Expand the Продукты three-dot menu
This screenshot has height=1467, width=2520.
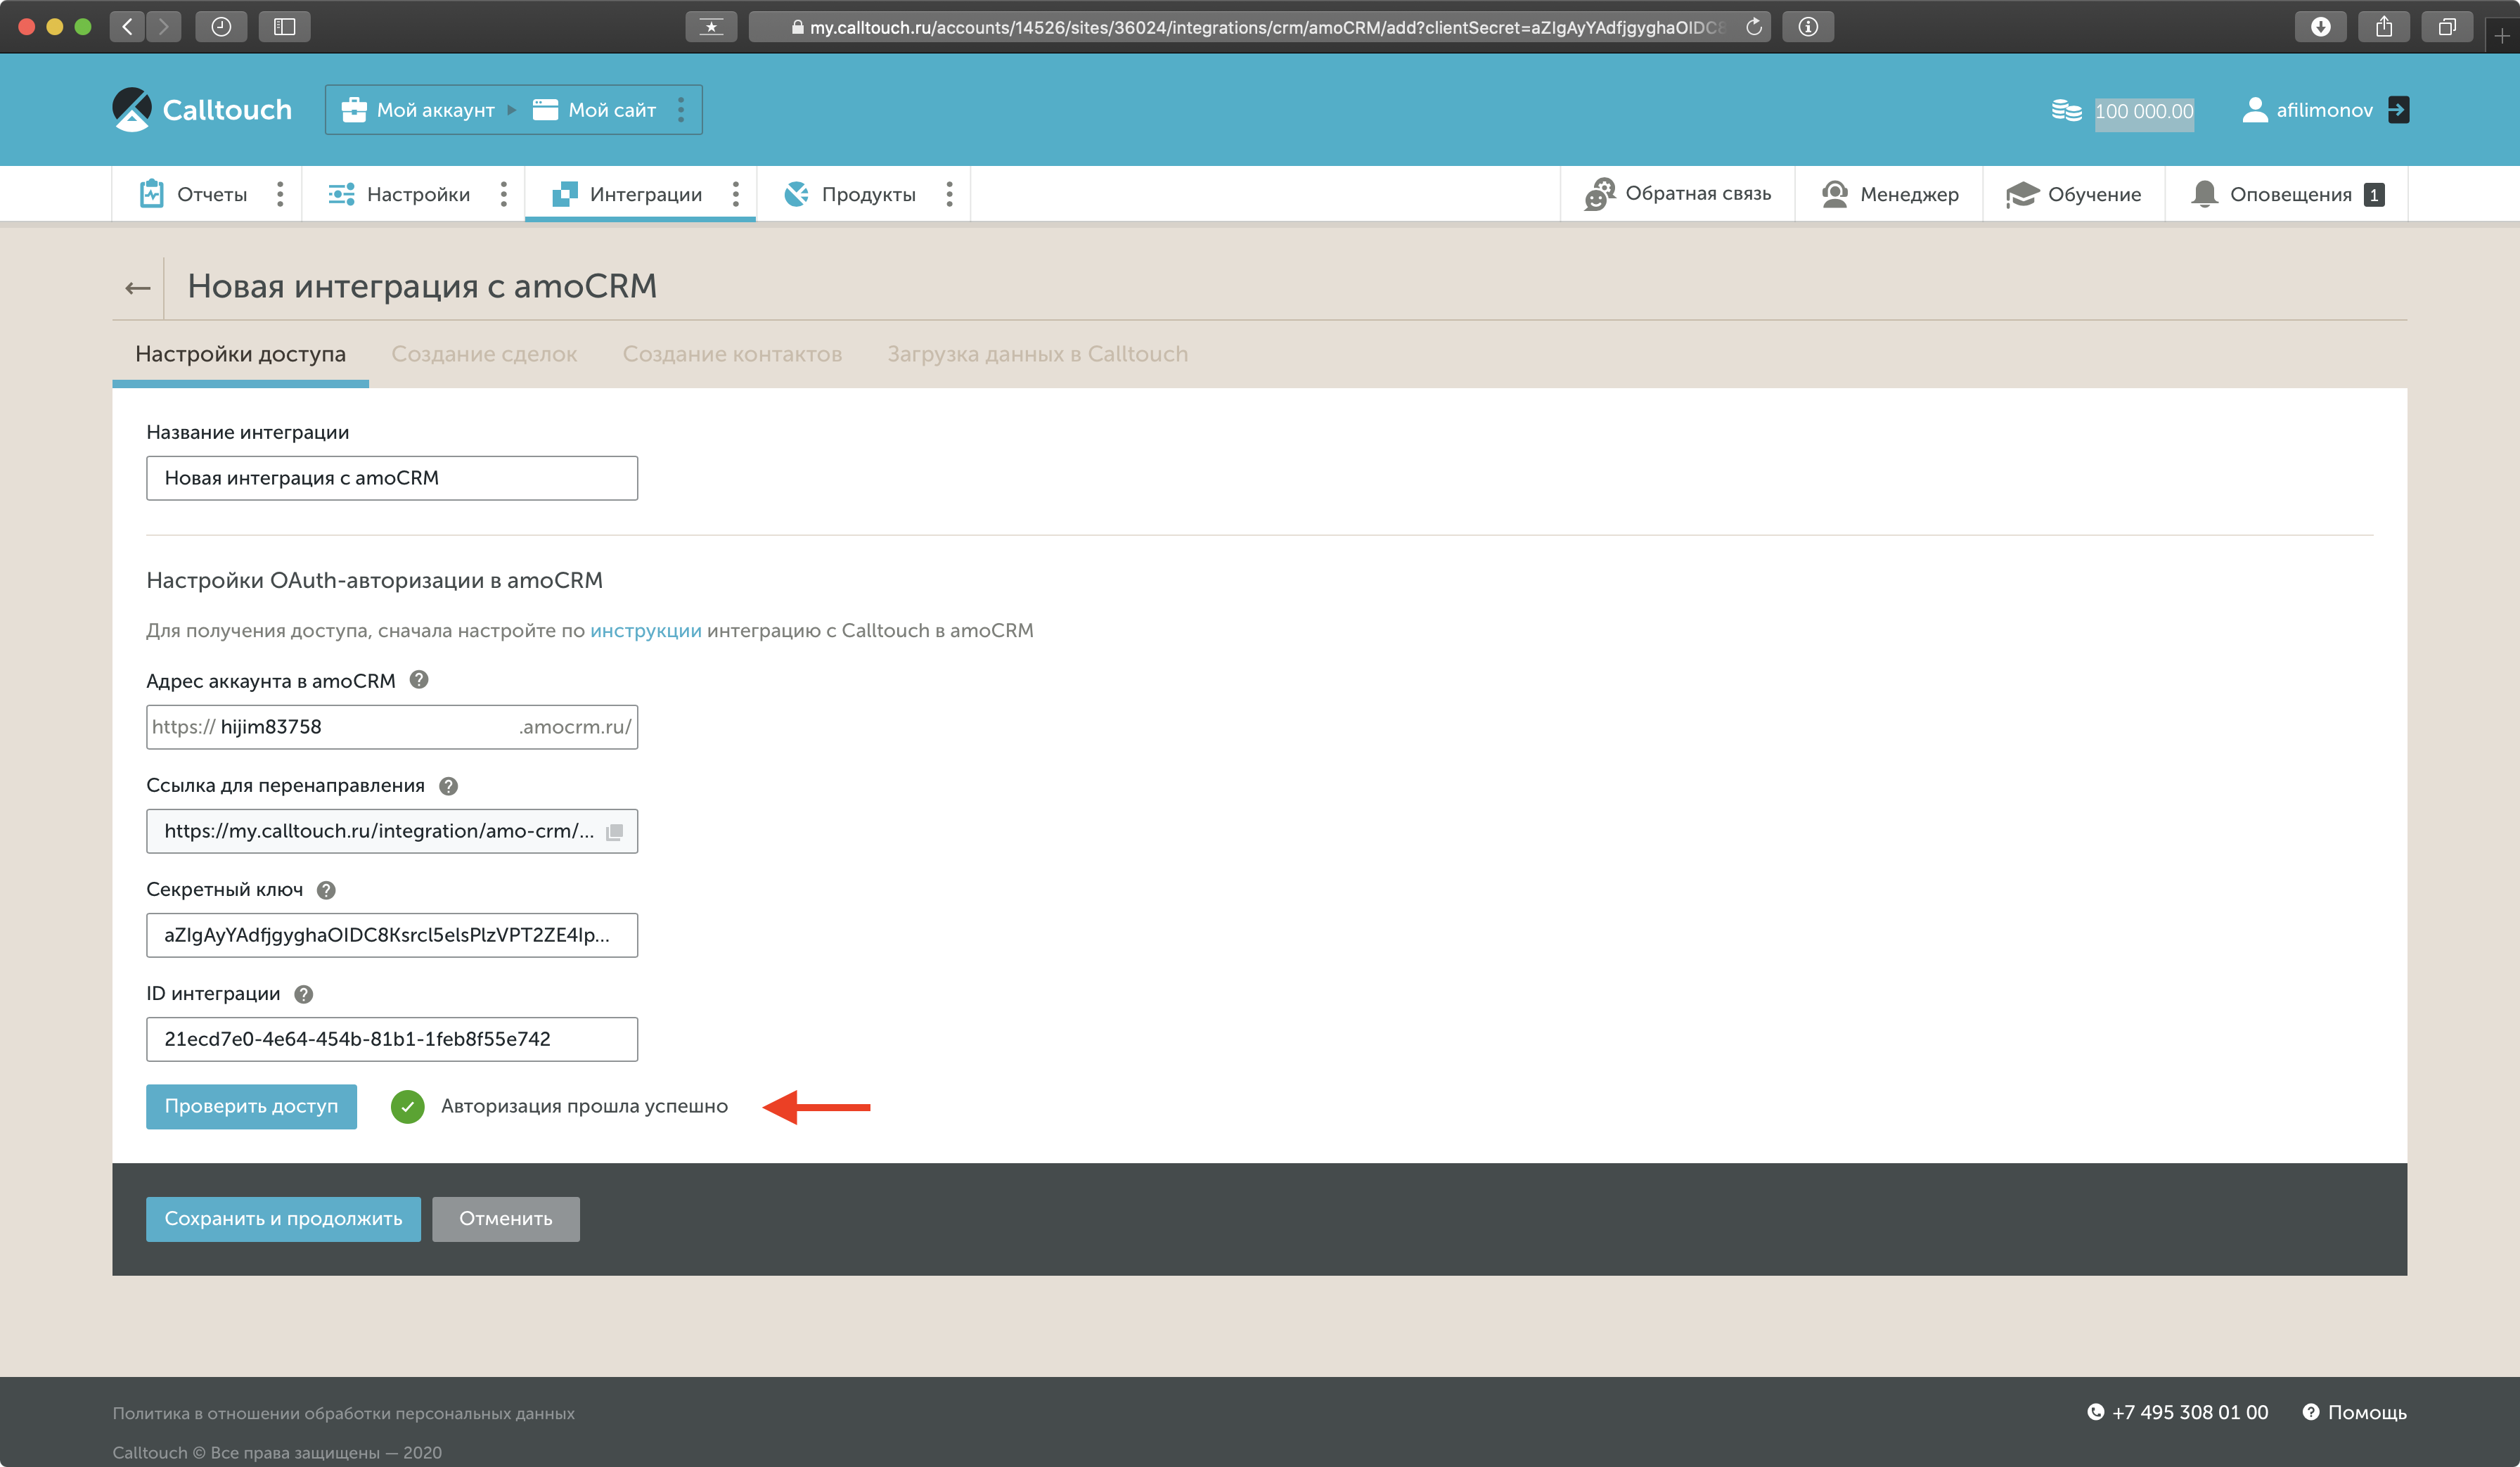coord(949,194)
